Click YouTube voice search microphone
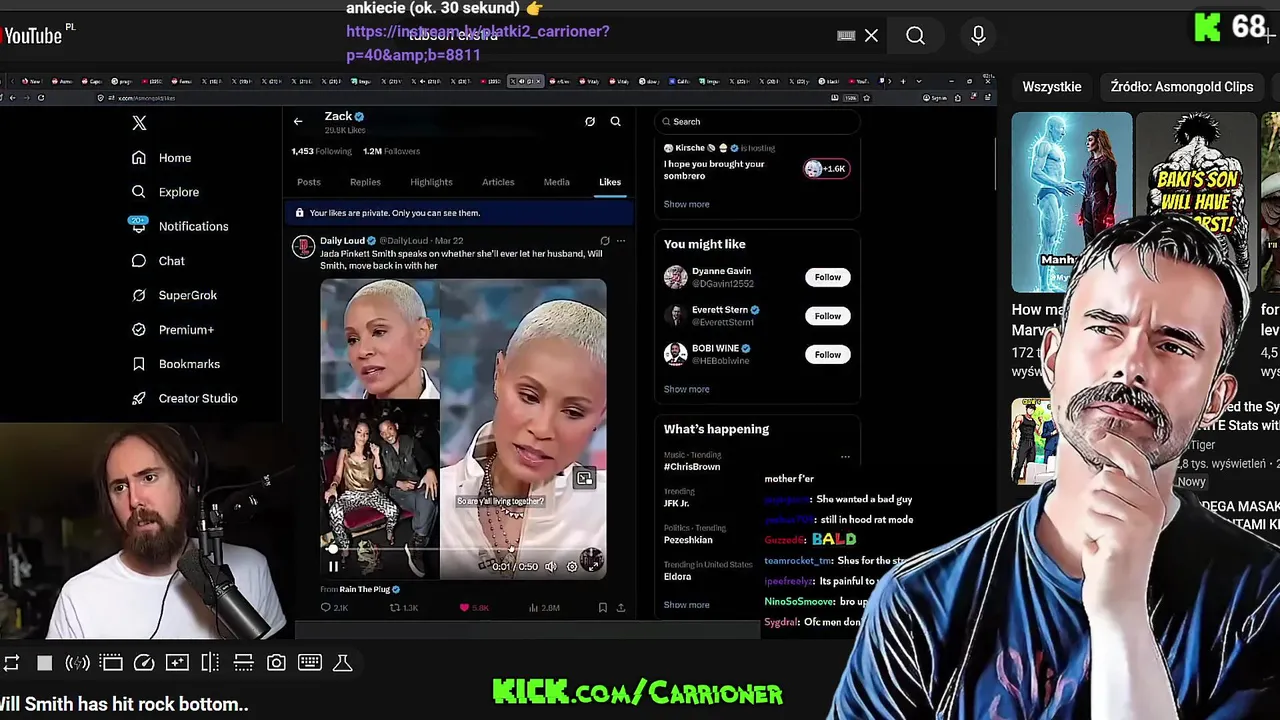This screenshot has width=1280, height=720. [978, 36]
